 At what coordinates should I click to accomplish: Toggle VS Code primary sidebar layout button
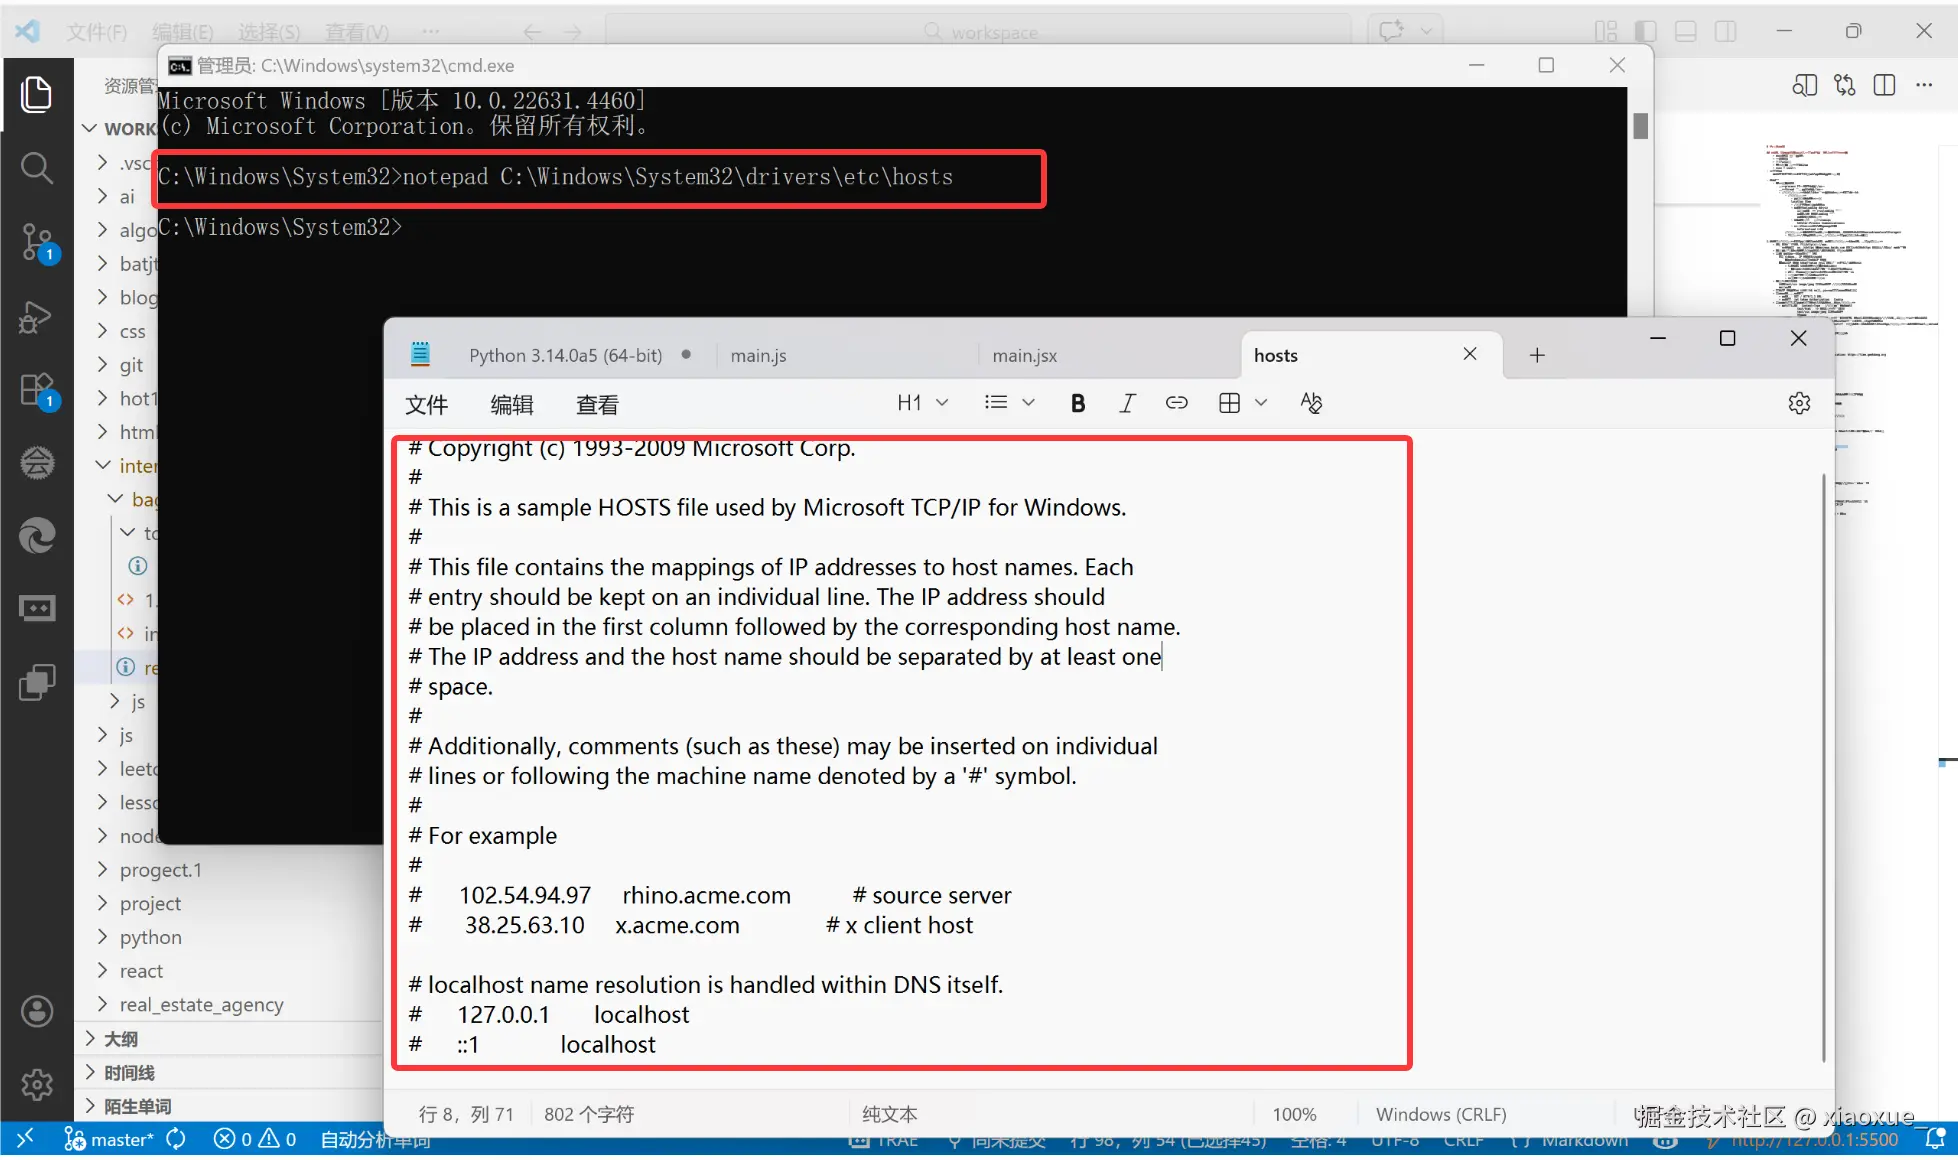(1645, 32)
